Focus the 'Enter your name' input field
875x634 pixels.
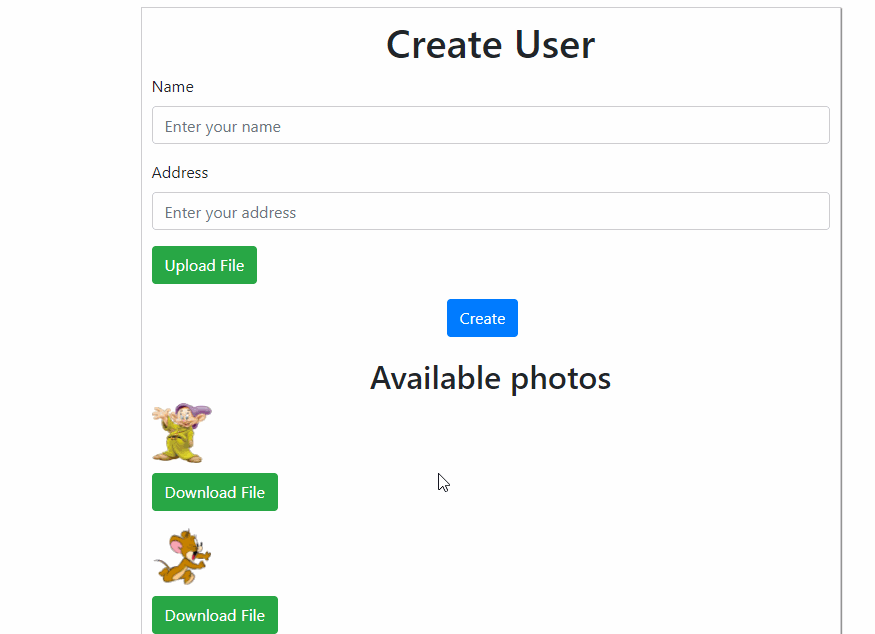[490, 126]
